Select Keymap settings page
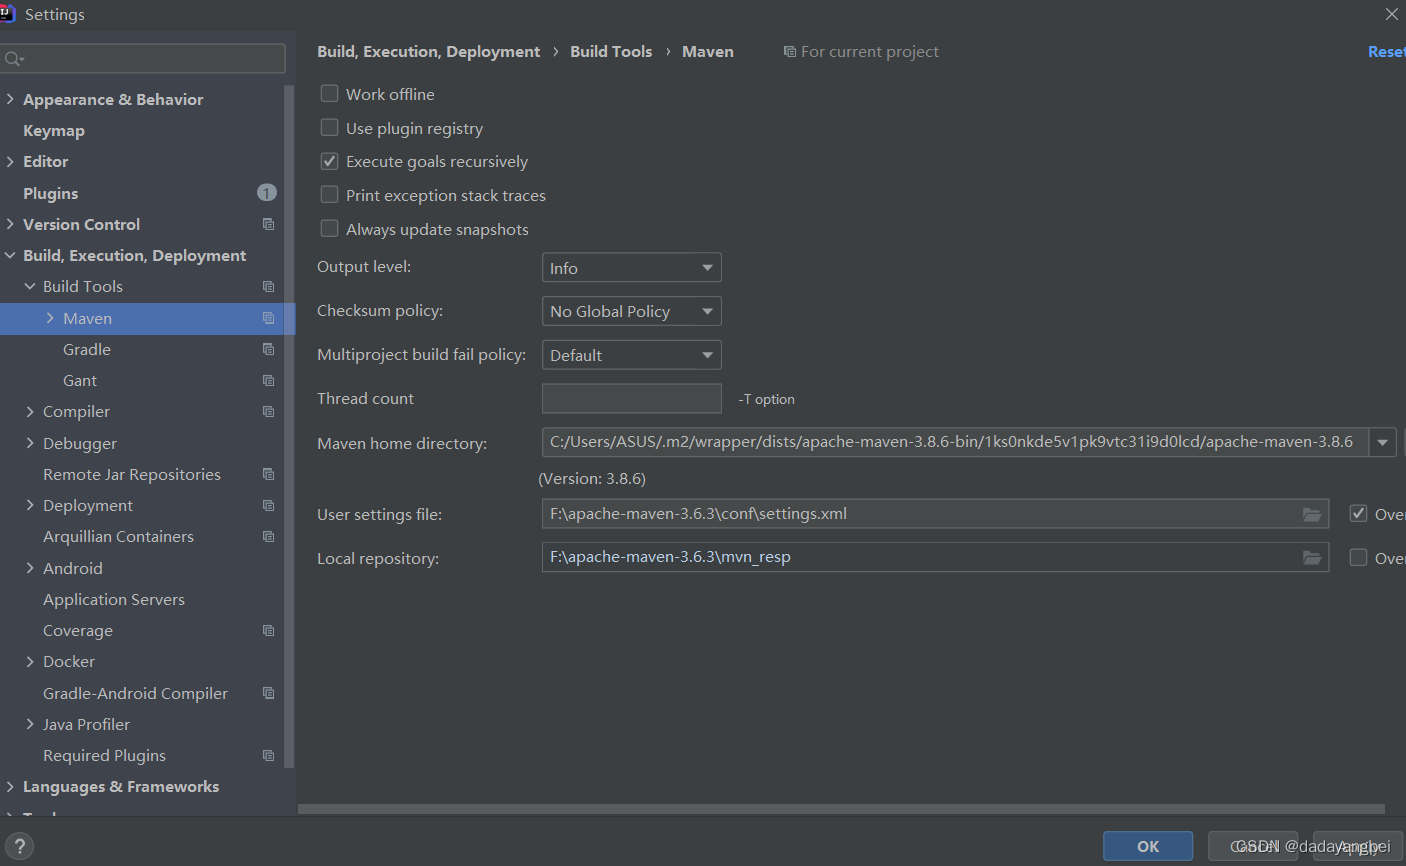Screen dimensions: 1406x866 click(54, 130)
